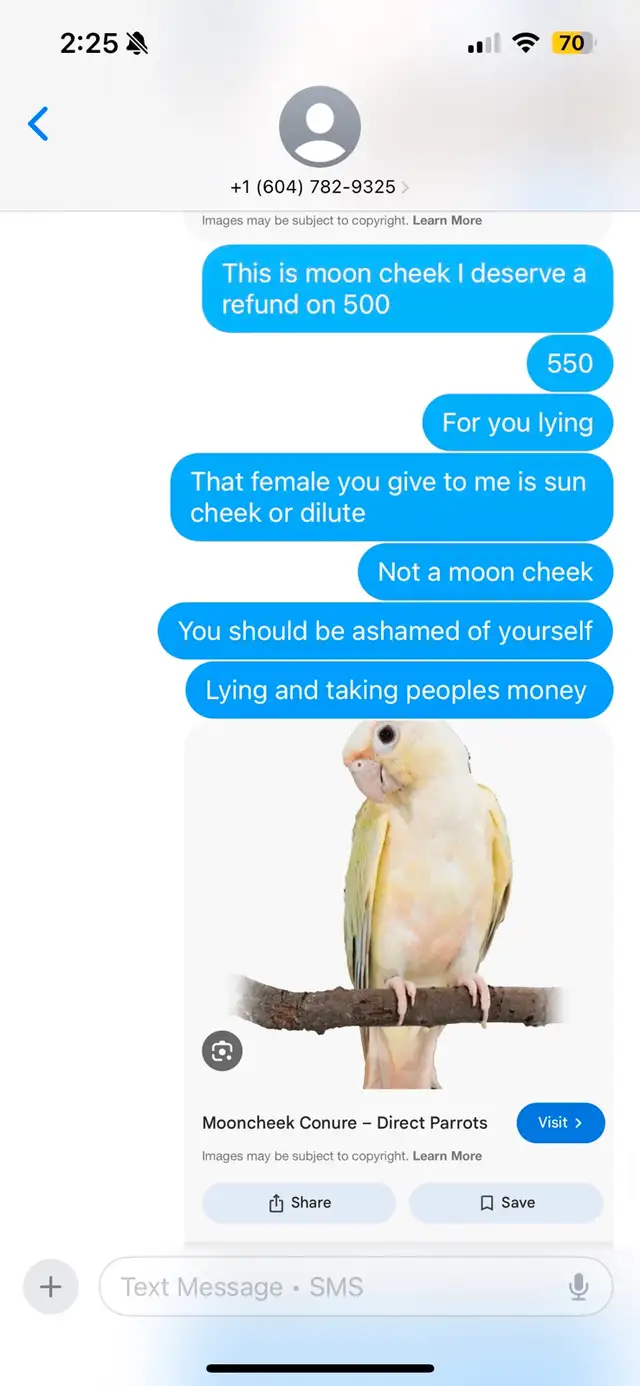Open the upper Learn More link

pos(447,220)
